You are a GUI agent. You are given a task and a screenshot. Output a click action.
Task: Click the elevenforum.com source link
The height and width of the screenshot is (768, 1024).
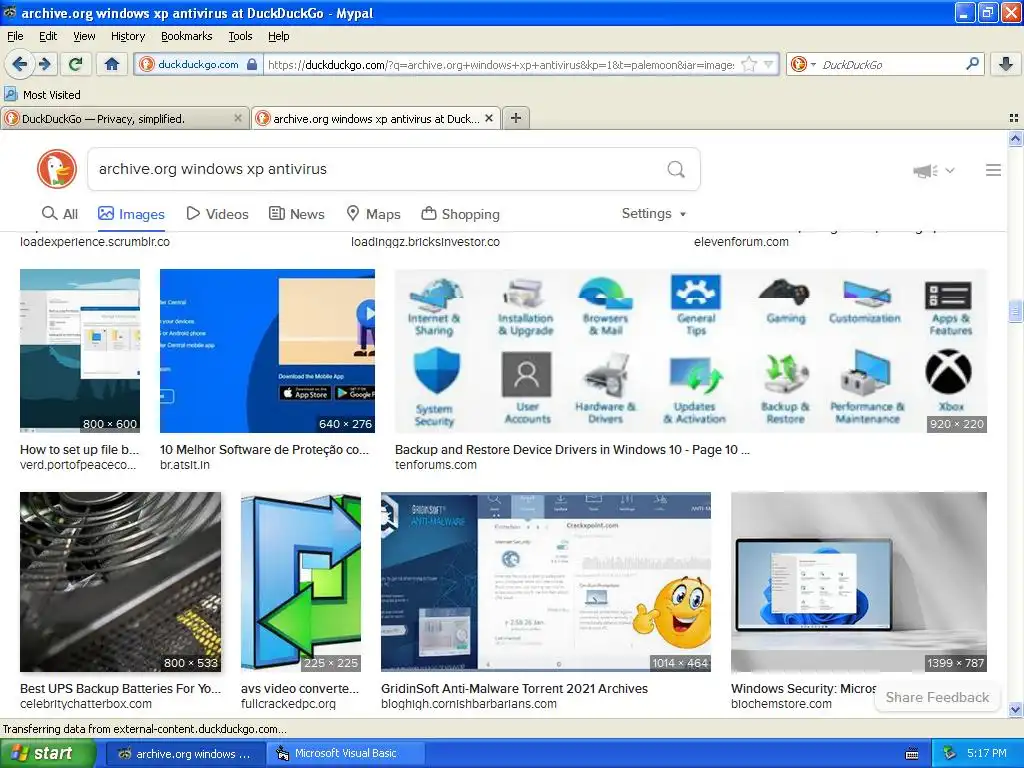click(741, 242)
